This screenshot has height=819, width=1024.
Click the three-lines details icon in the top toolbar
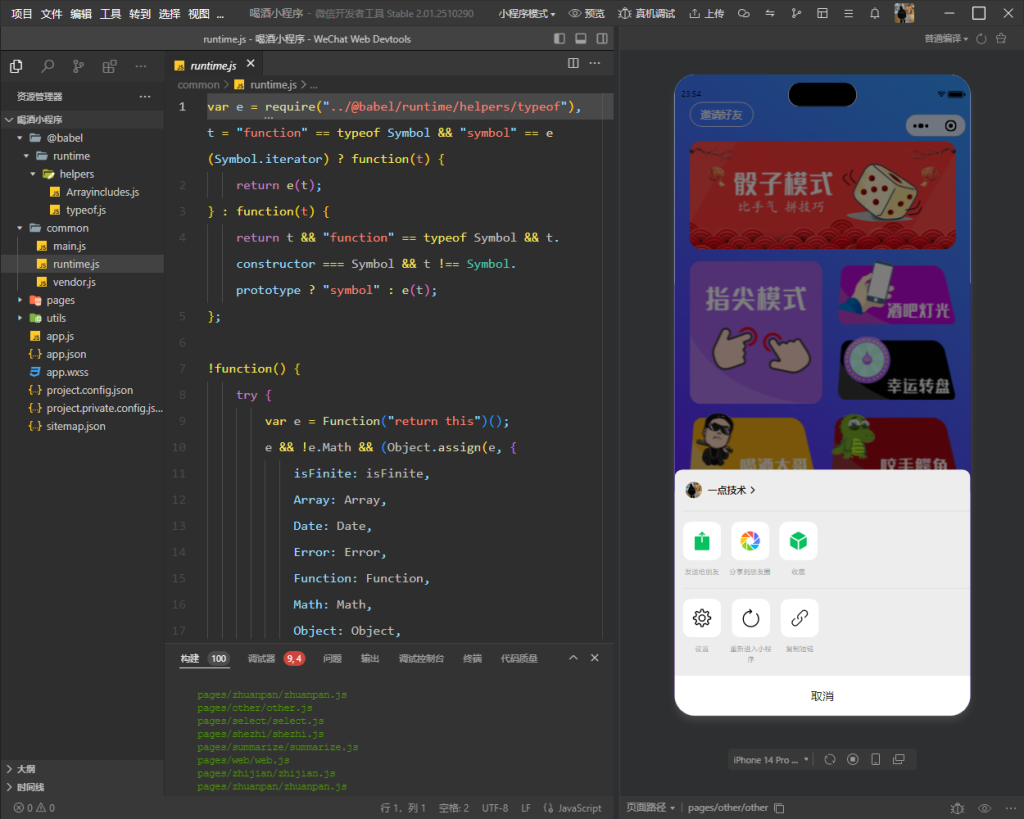pyautogui.click(x=848, y=13)
